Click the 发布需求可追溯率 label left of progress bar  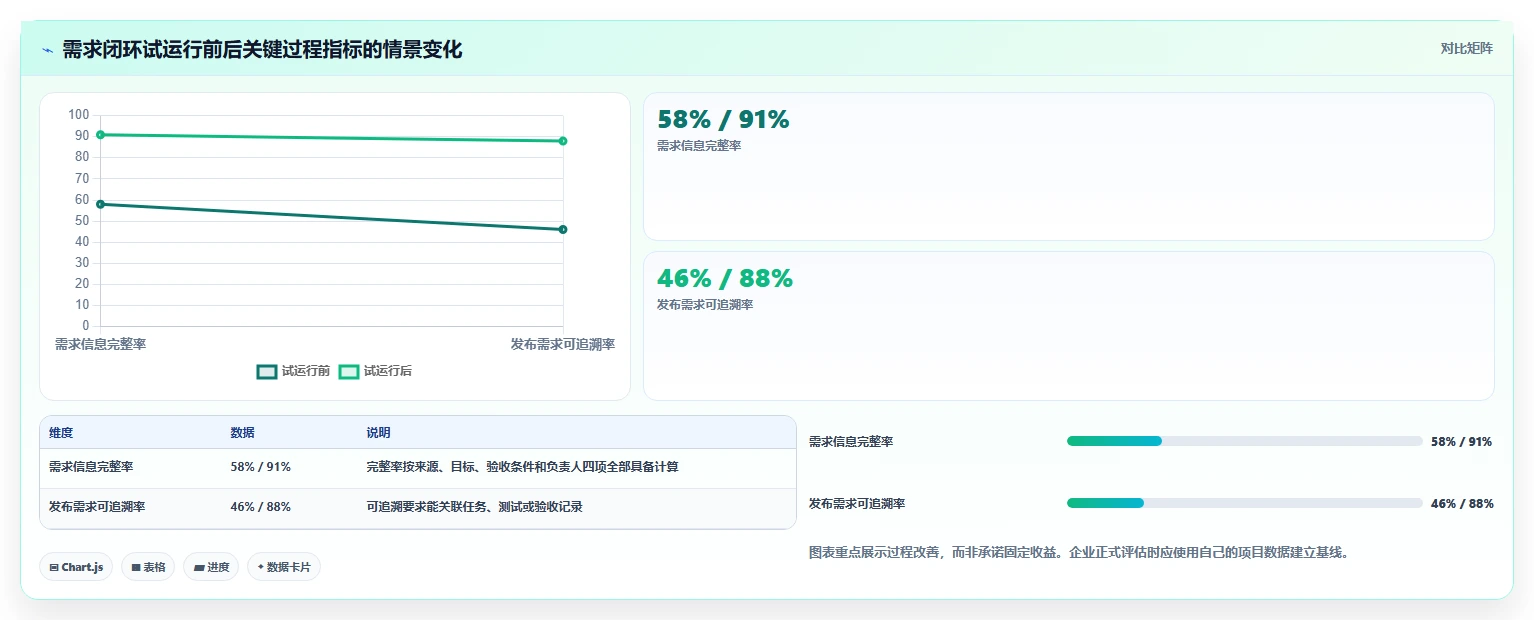pyautogui.click(x=857, y=503)
